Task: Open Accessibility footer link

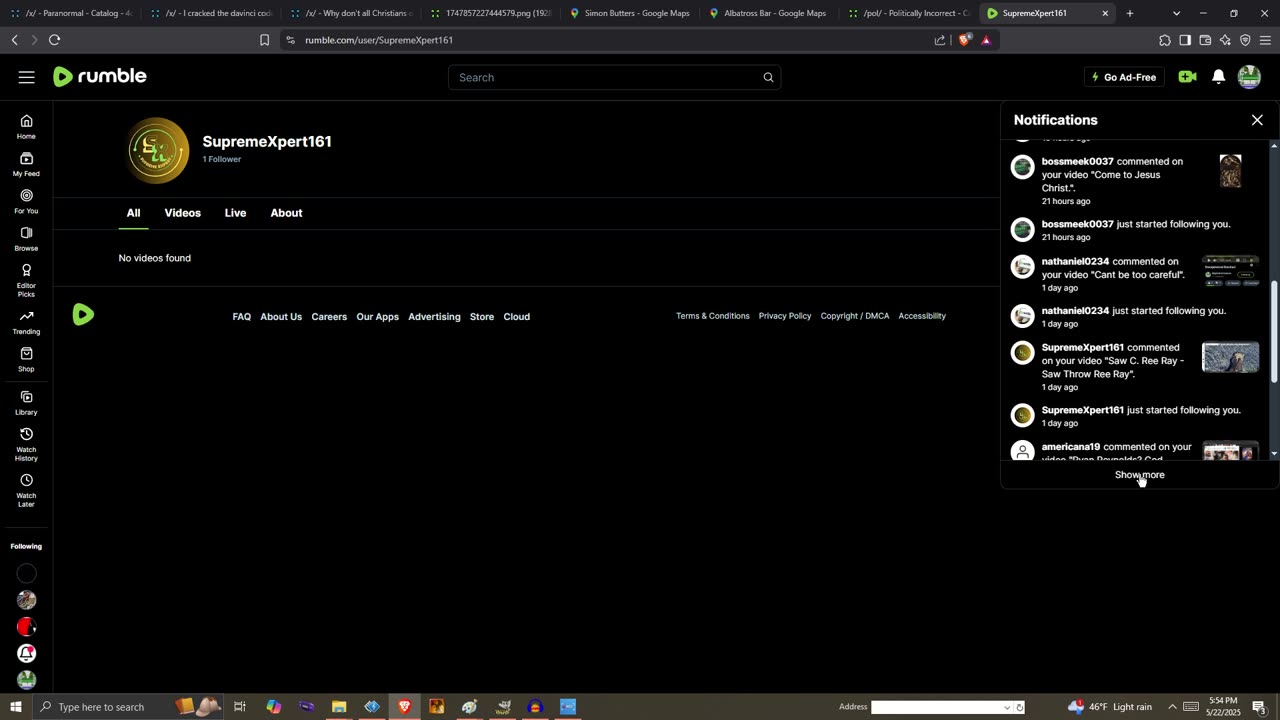Action: coord(922,316)
